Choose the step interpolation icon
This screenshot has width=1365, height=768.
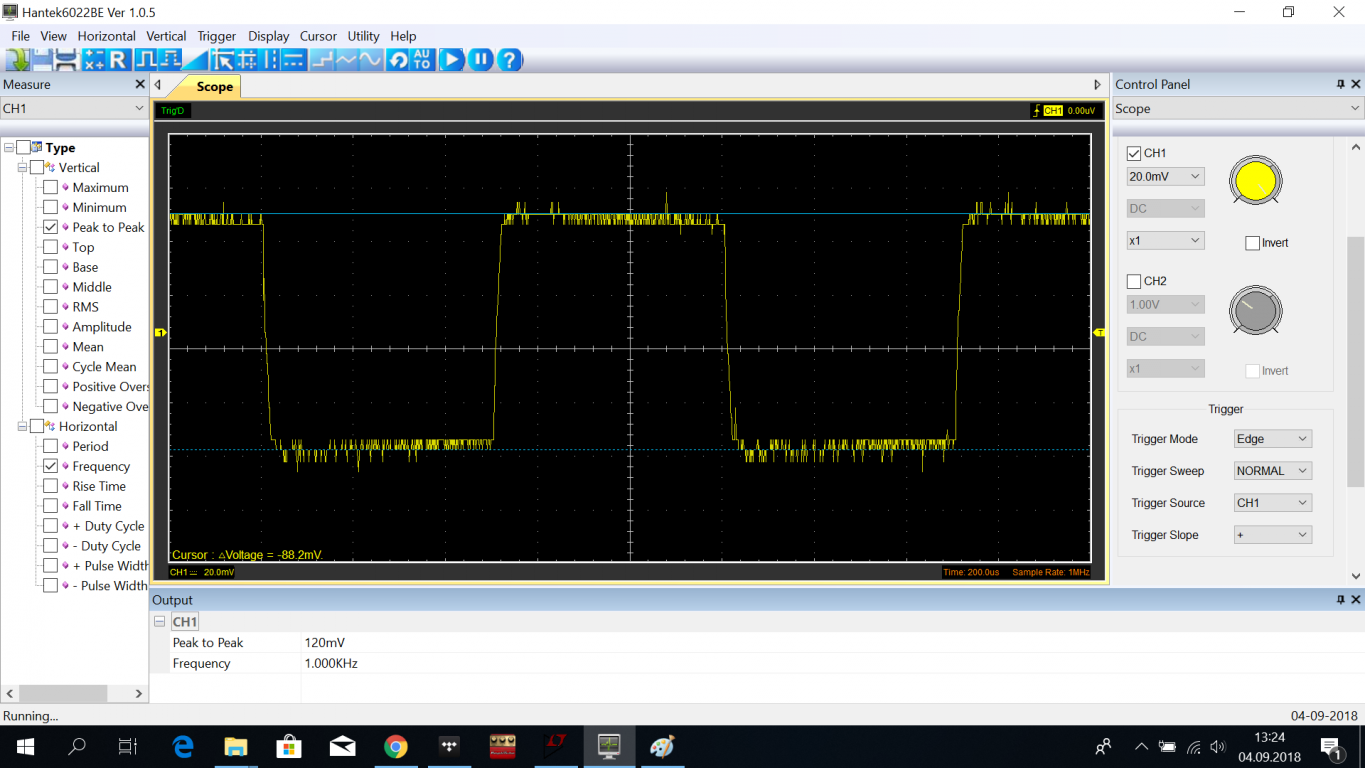(322, 60)
